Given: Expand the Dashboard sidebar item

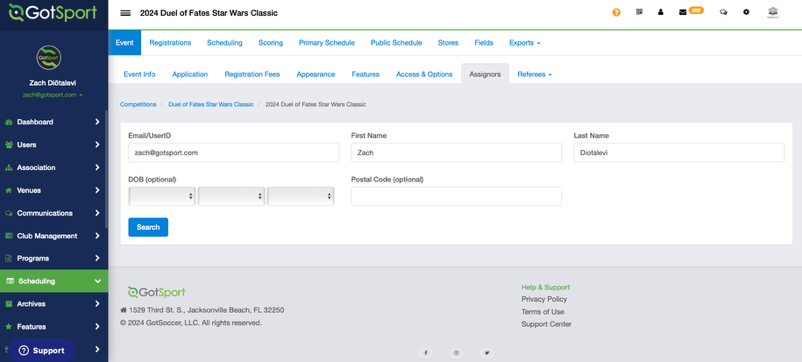Looking at the screenshot, I should point(54,122).
